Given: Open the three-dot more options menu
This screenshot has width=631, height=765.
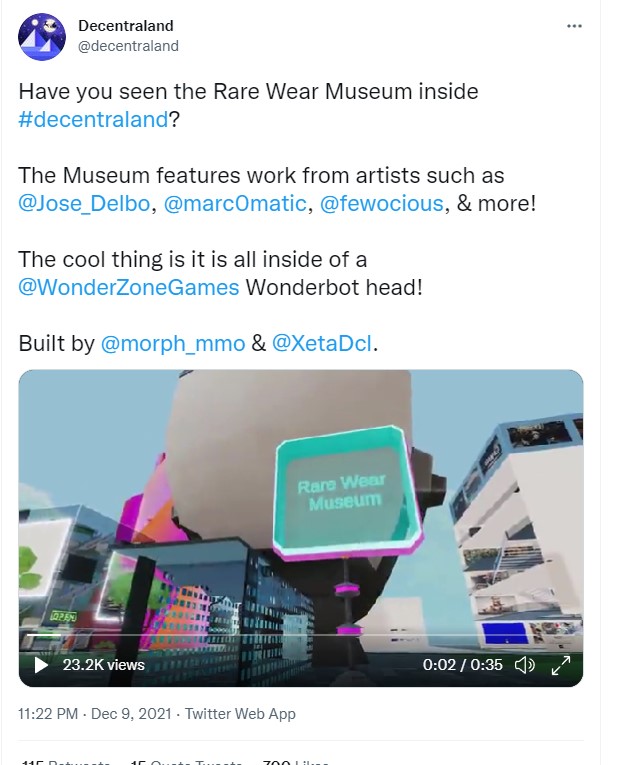Looking at the screenshot, I should [574, 26].
